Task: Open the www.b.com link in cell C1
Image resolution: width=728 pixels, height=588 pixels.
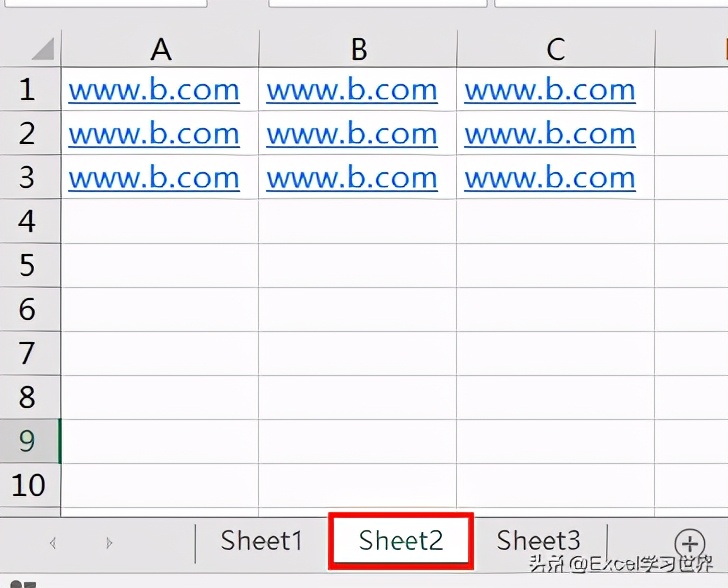Action: pyautogui.click(x=550, y=90)
